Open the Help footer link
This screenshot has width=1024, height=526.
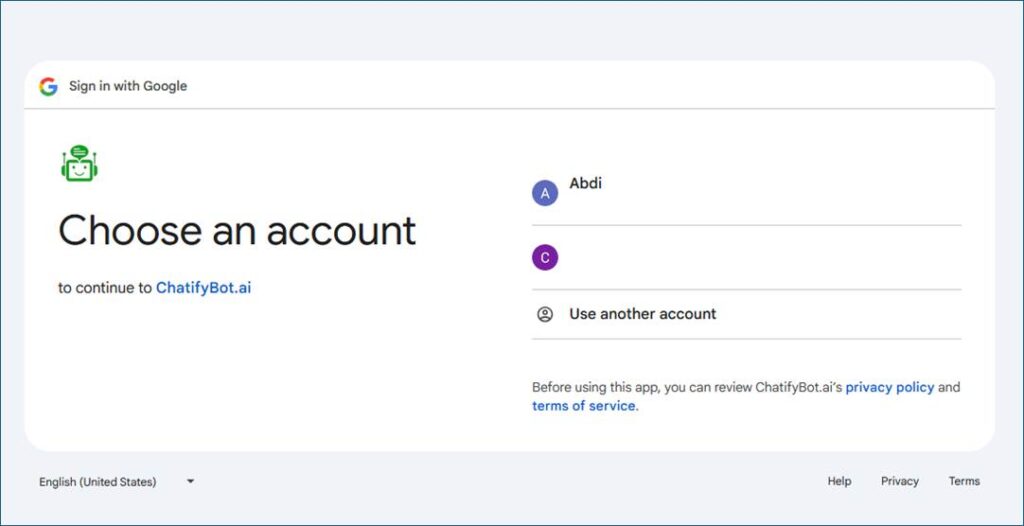(x=839, y=481)
